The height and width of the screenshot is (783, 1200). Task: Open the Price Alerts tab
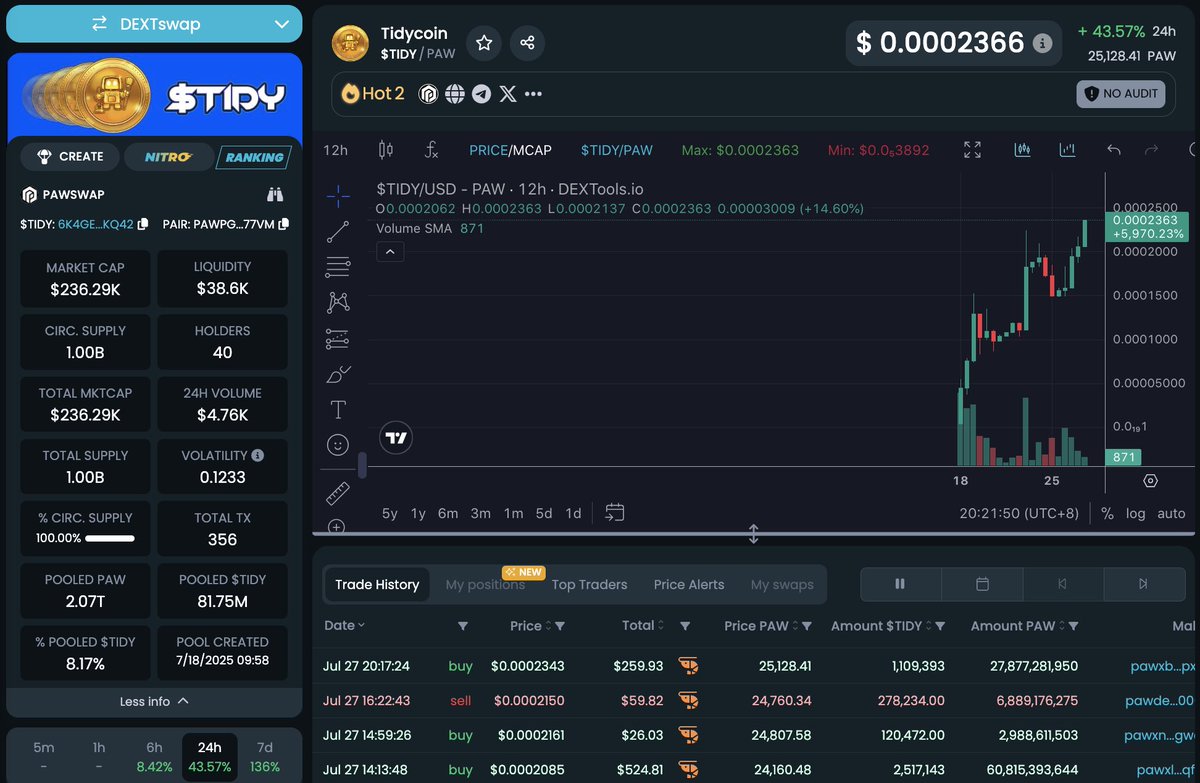pos(689,584)
